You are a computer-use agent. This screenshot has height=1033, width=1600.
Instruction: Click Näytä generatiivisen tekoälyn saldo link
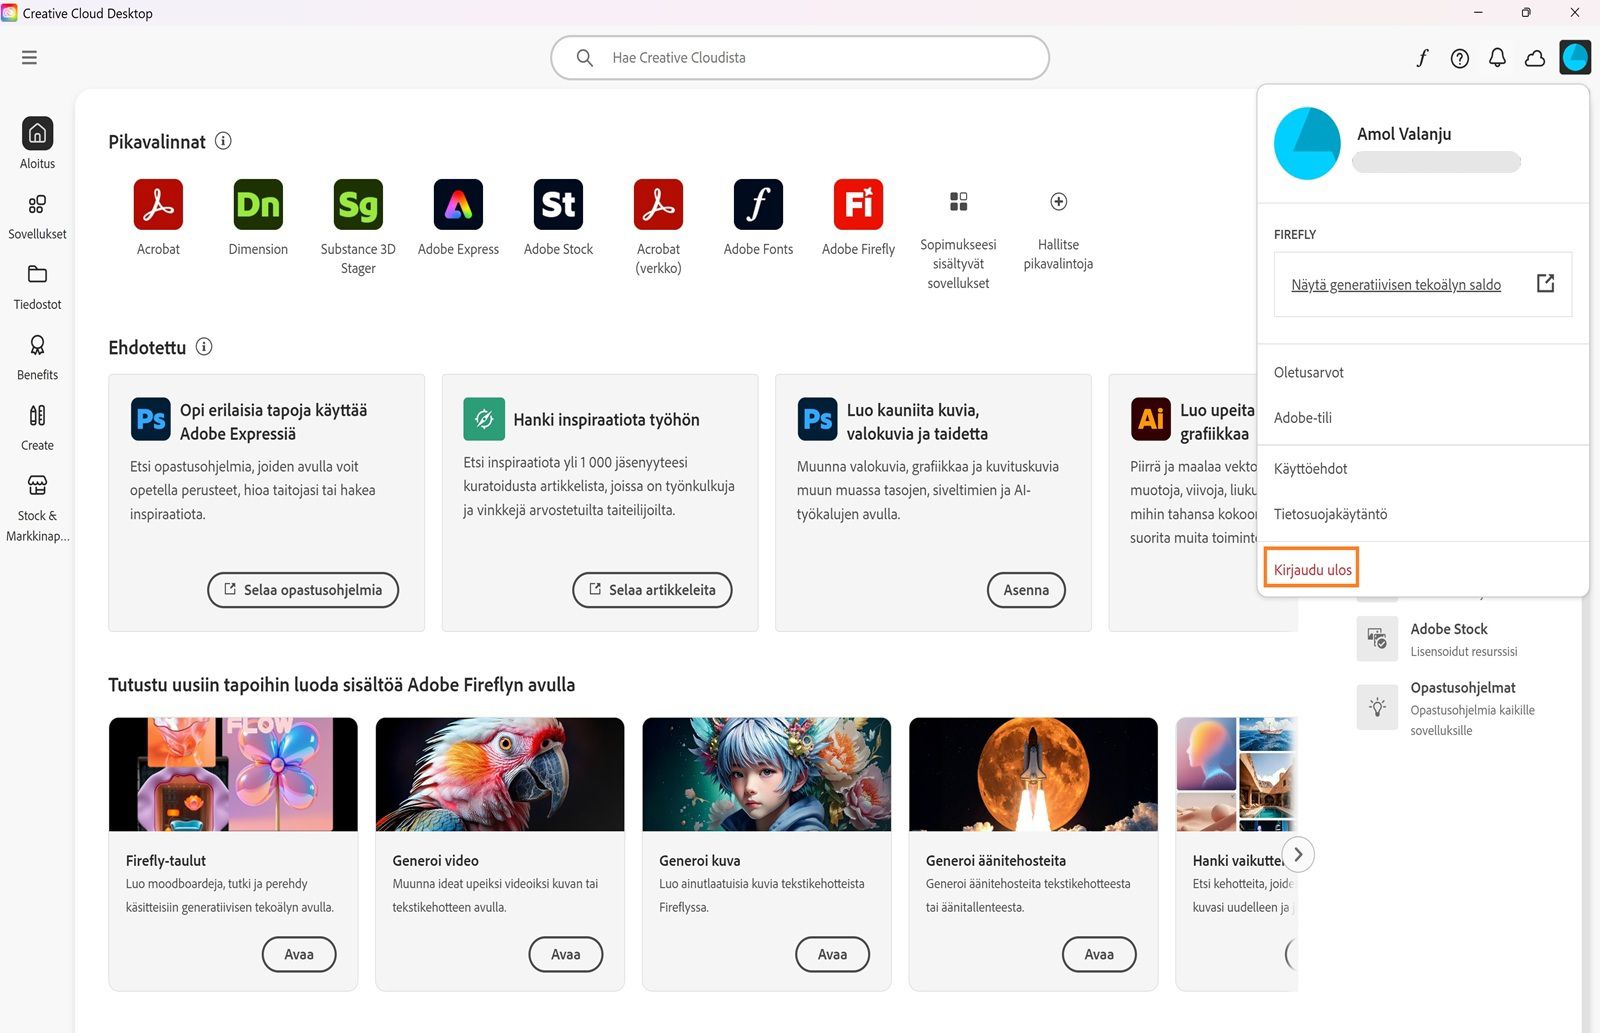[1396, 285]
